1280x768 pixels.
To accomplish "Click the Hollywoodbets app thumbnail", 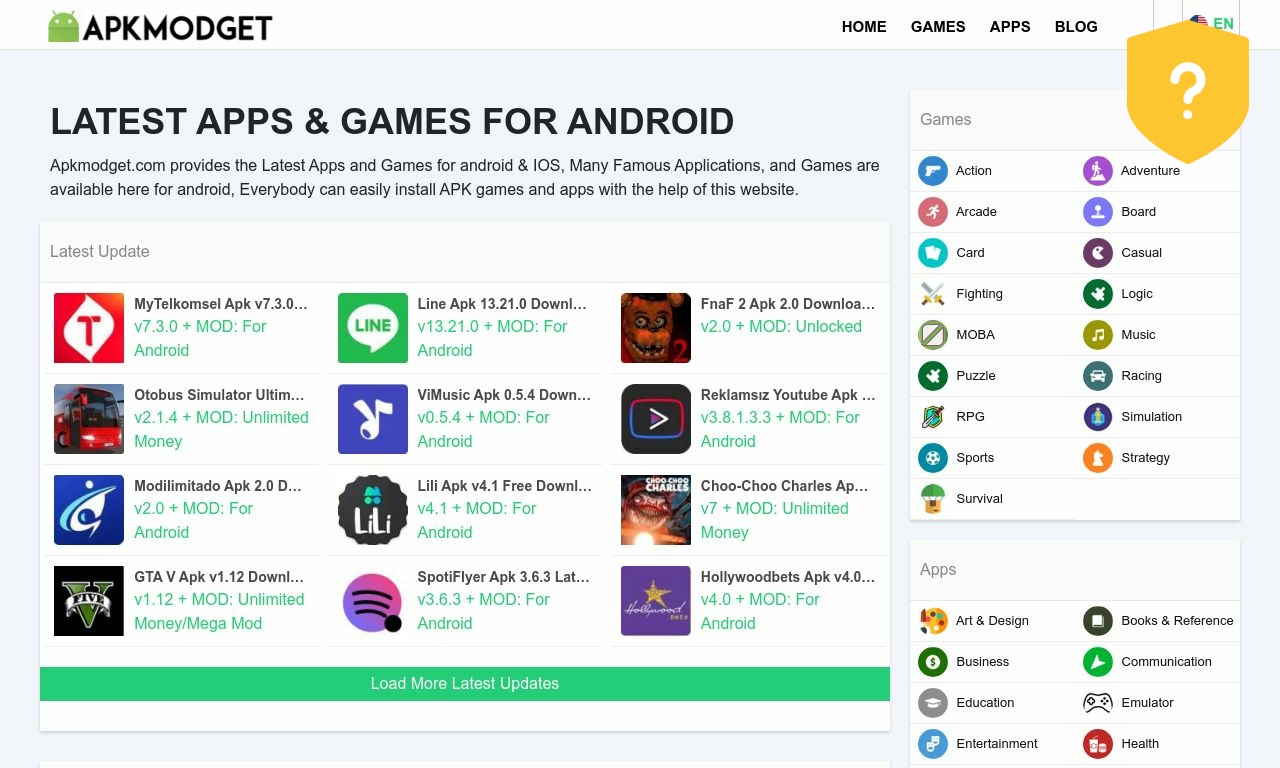I will coord(656,601).
